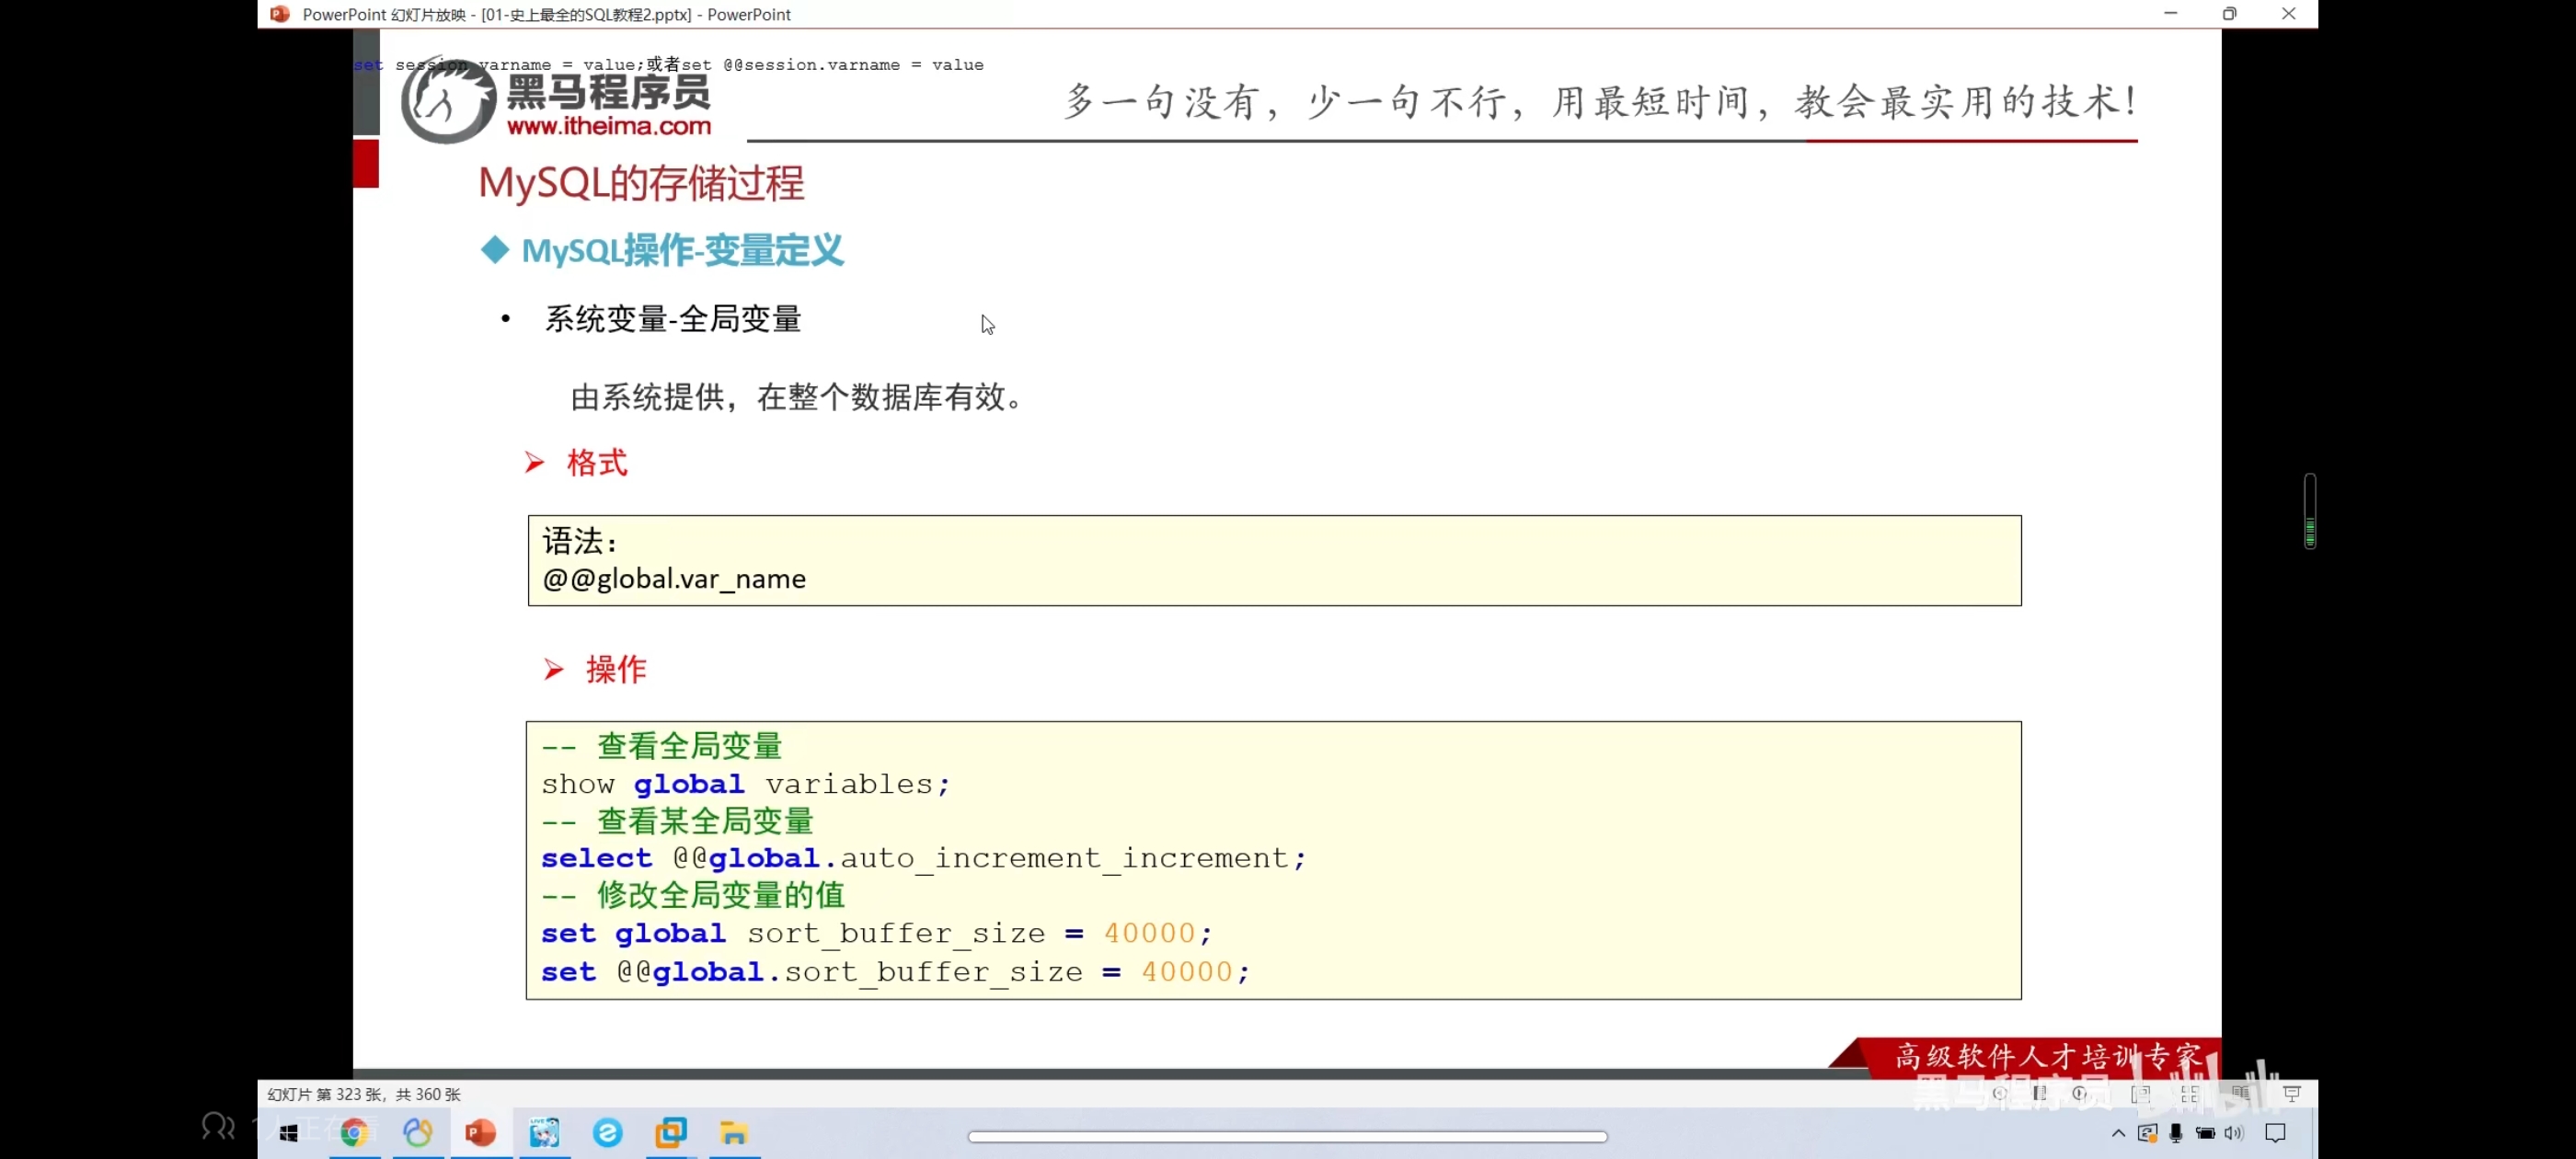The height and width of the screenshot is (1159, 2576).
Task: Open File Explorer from the taskbar
Action: 734,1132
